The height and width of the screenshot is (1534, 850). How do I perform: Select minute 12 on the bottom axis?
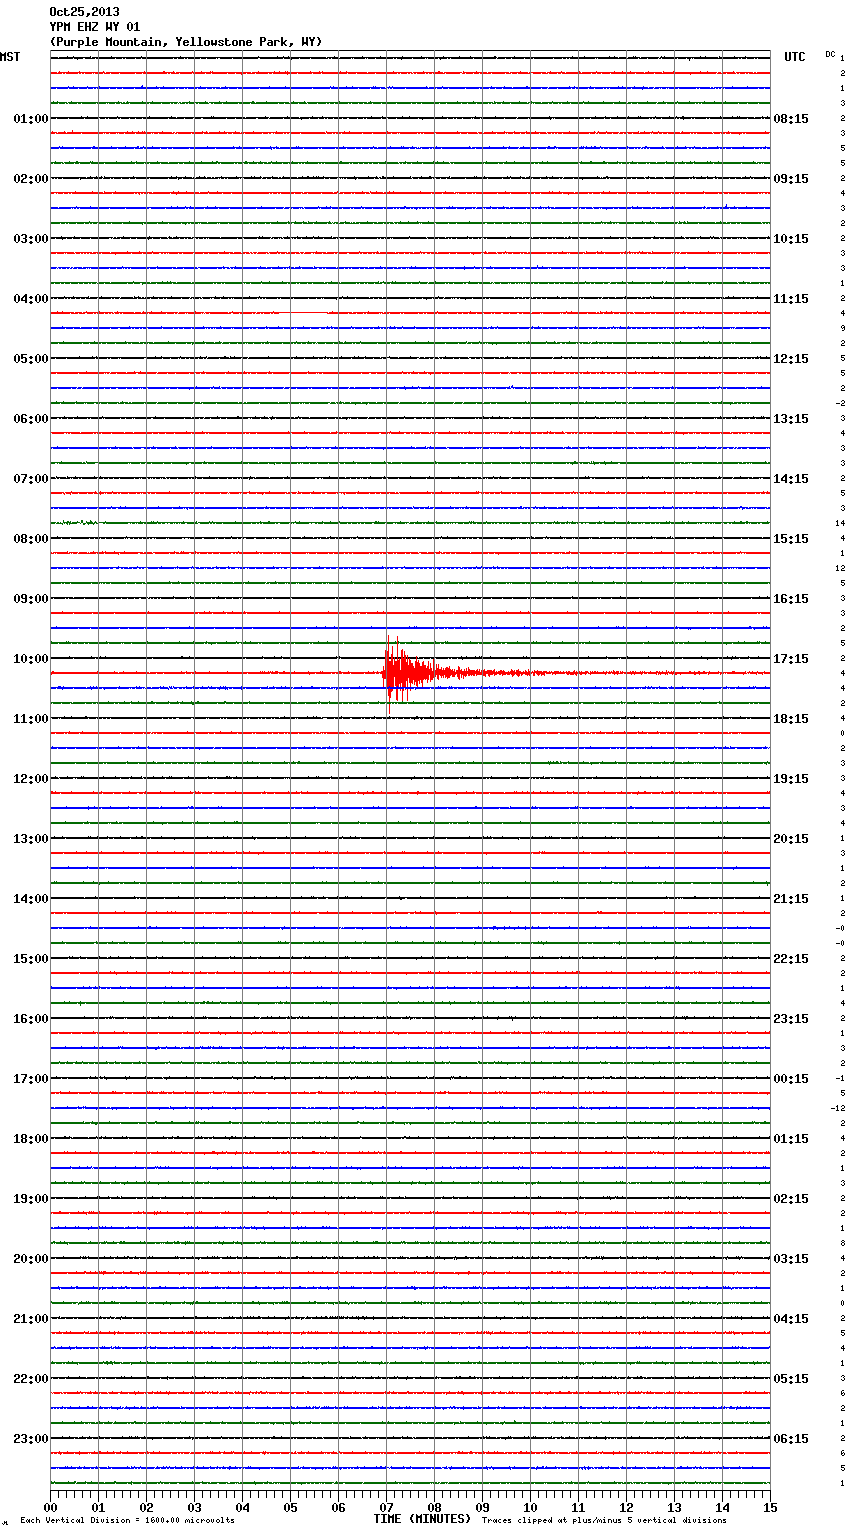pyautogui.click(x=626, y=1507)
